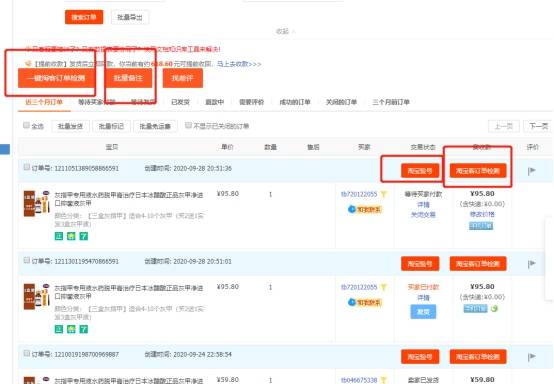Switch to the 成功的订单 tab

(x=295, y=102)
